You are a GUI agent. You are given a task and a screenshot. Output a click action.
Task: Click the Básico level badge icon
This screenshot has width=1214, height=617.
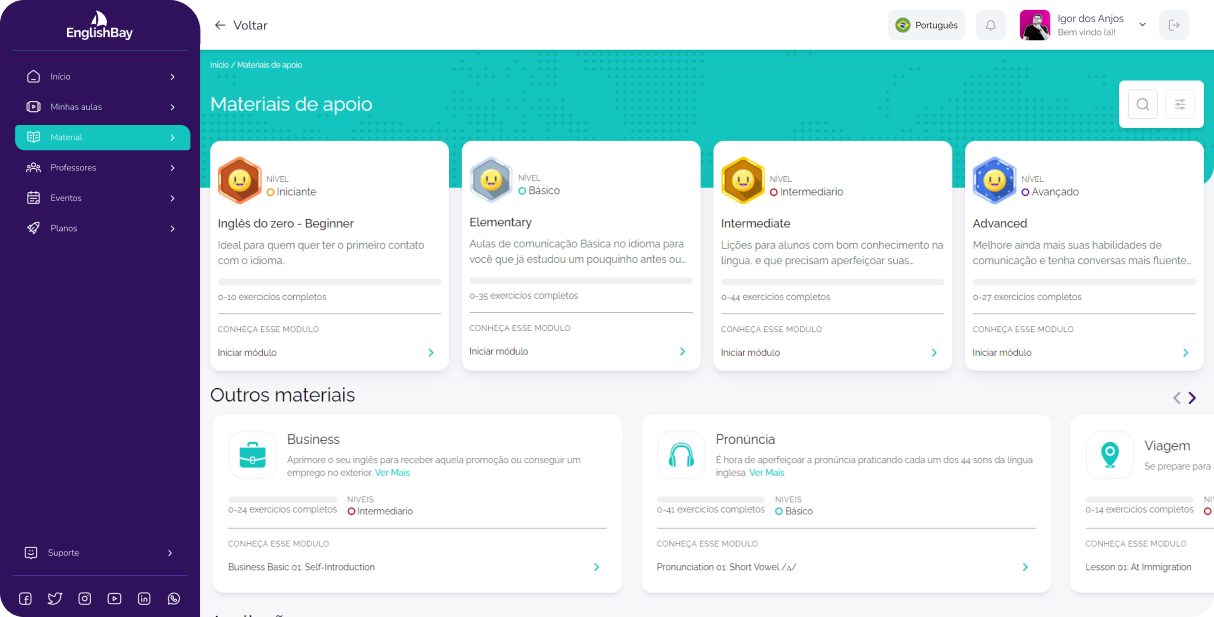pos(491,180)
